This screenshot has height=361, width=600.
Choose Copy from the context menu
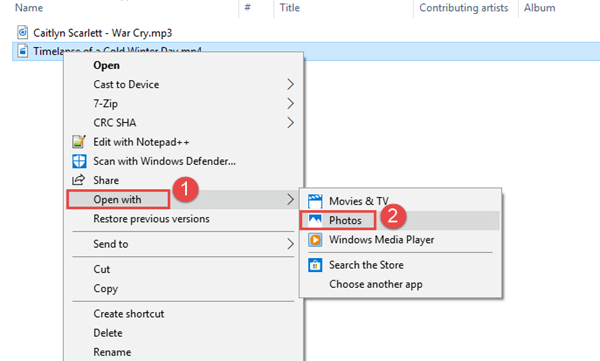184,288
